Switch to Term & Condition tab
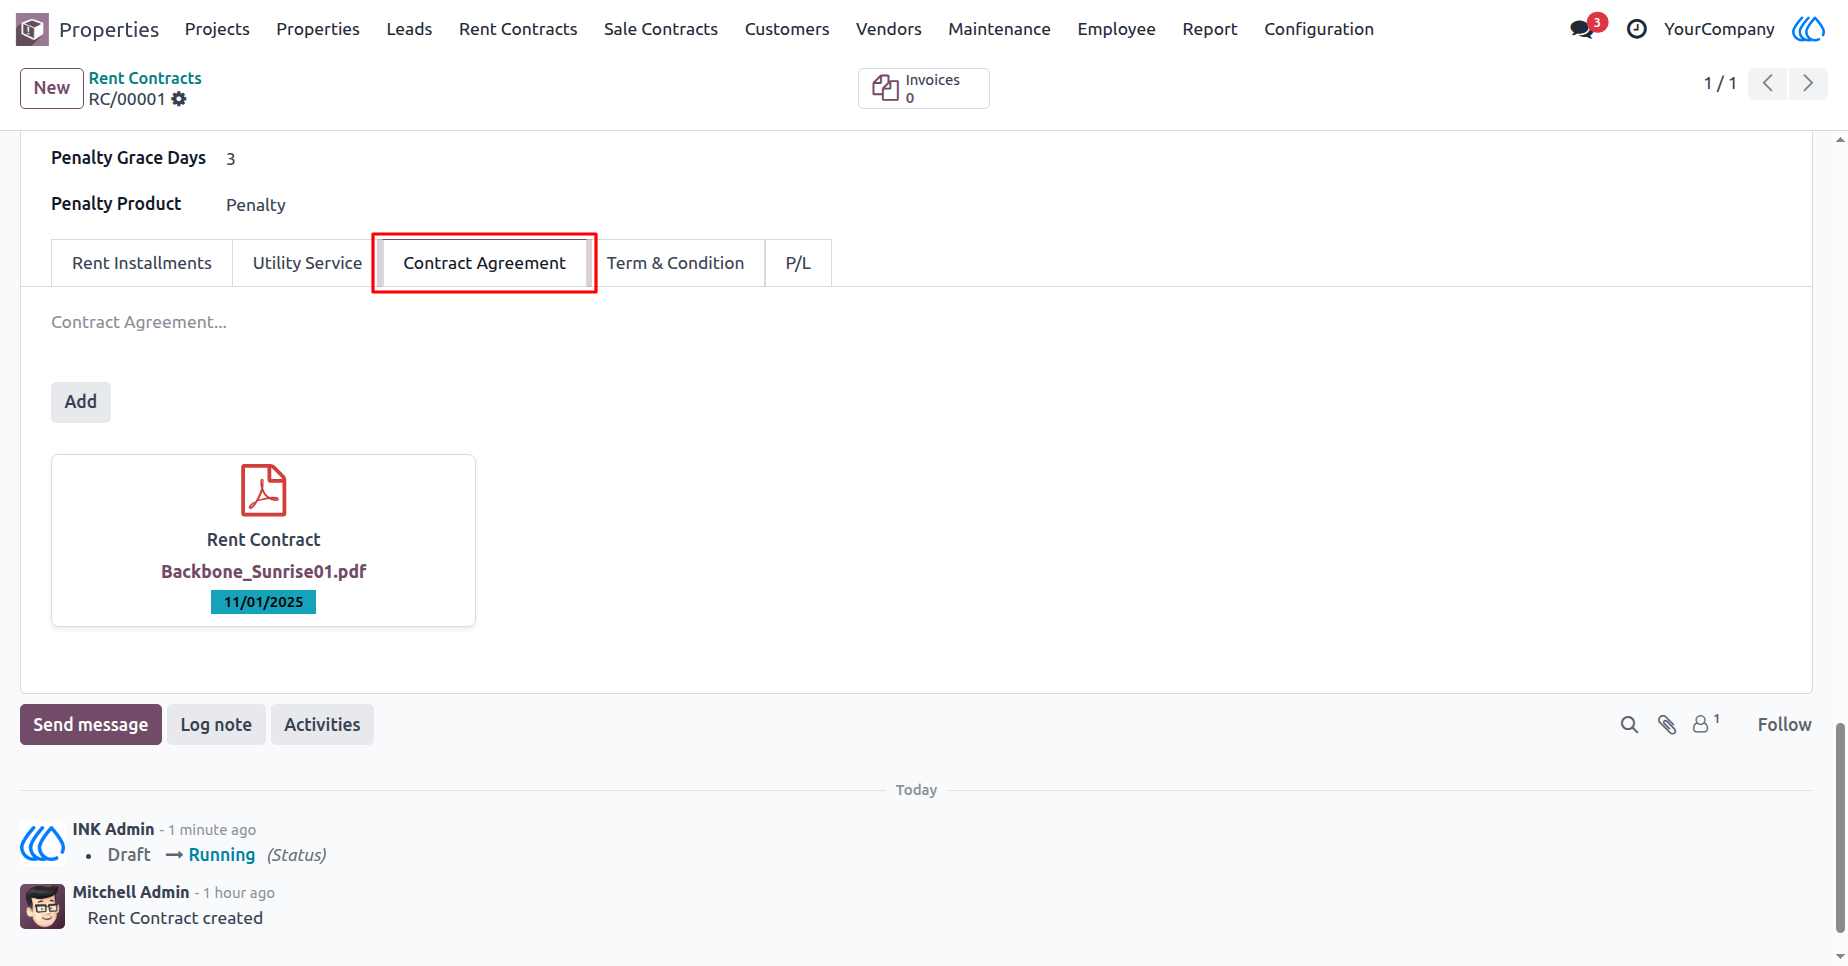 (x=675, y=263)
